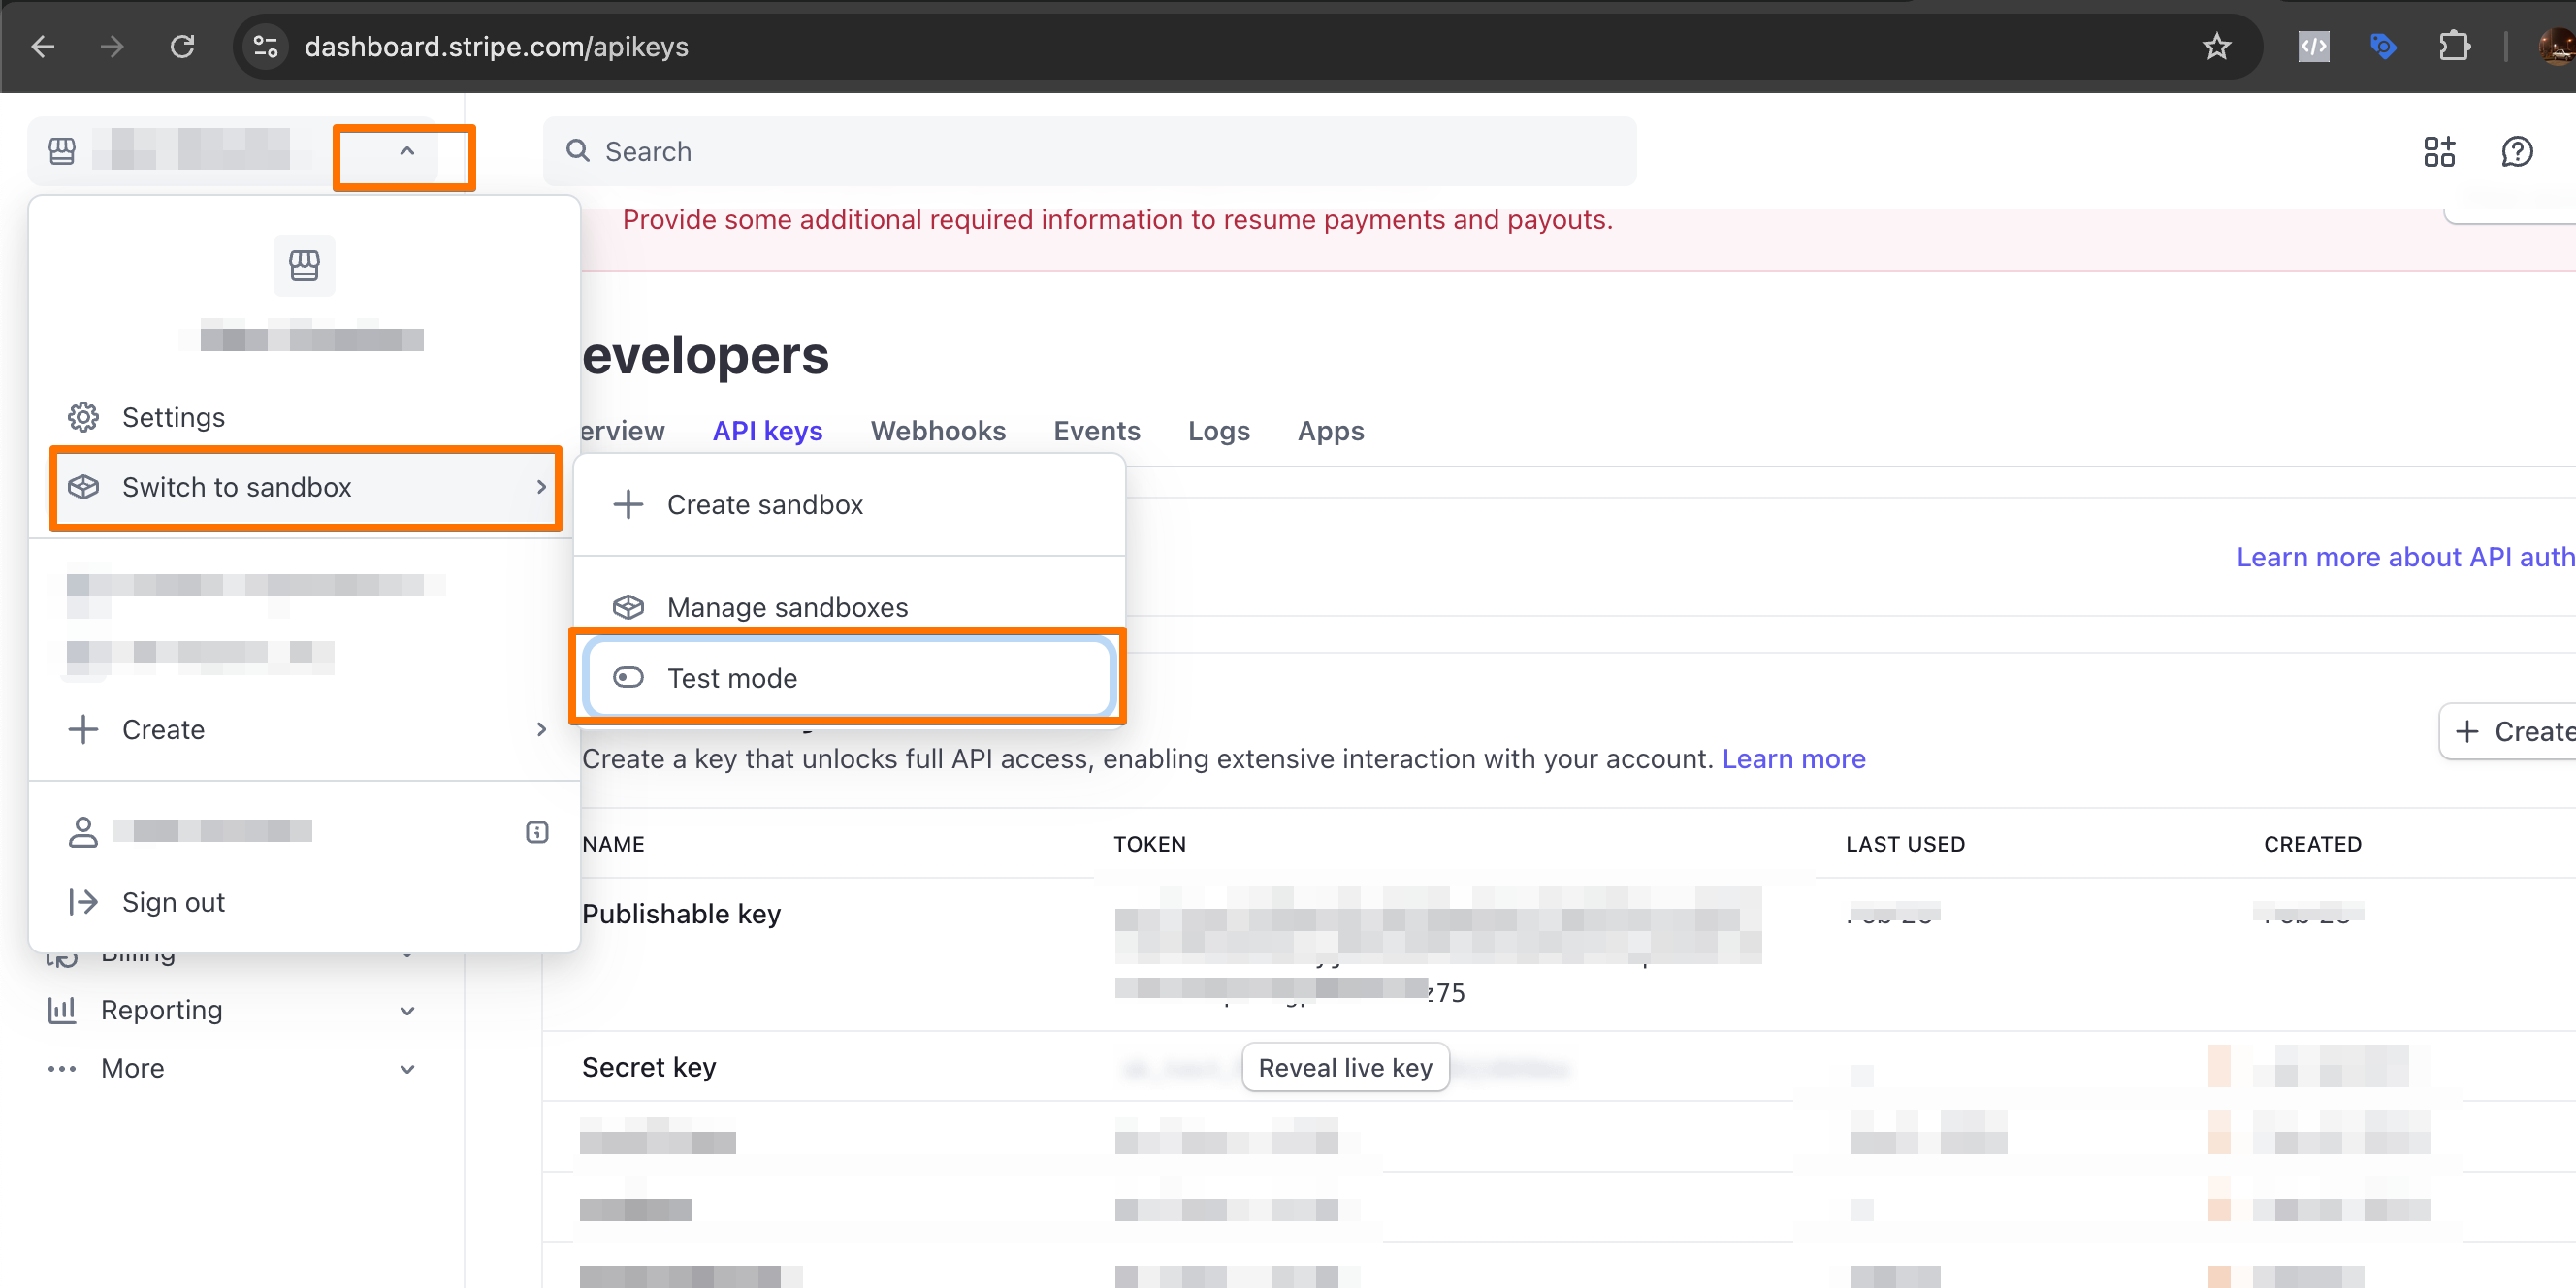2576x1288 pixels.
Task: Click the CREATED column header
Action: click(2311, 844)
